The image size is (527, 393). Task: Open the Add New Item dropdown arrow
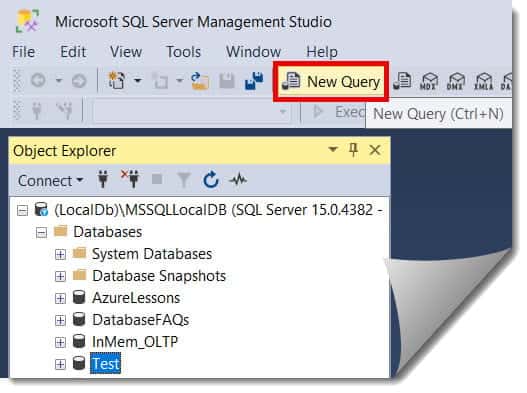(179, 81)
